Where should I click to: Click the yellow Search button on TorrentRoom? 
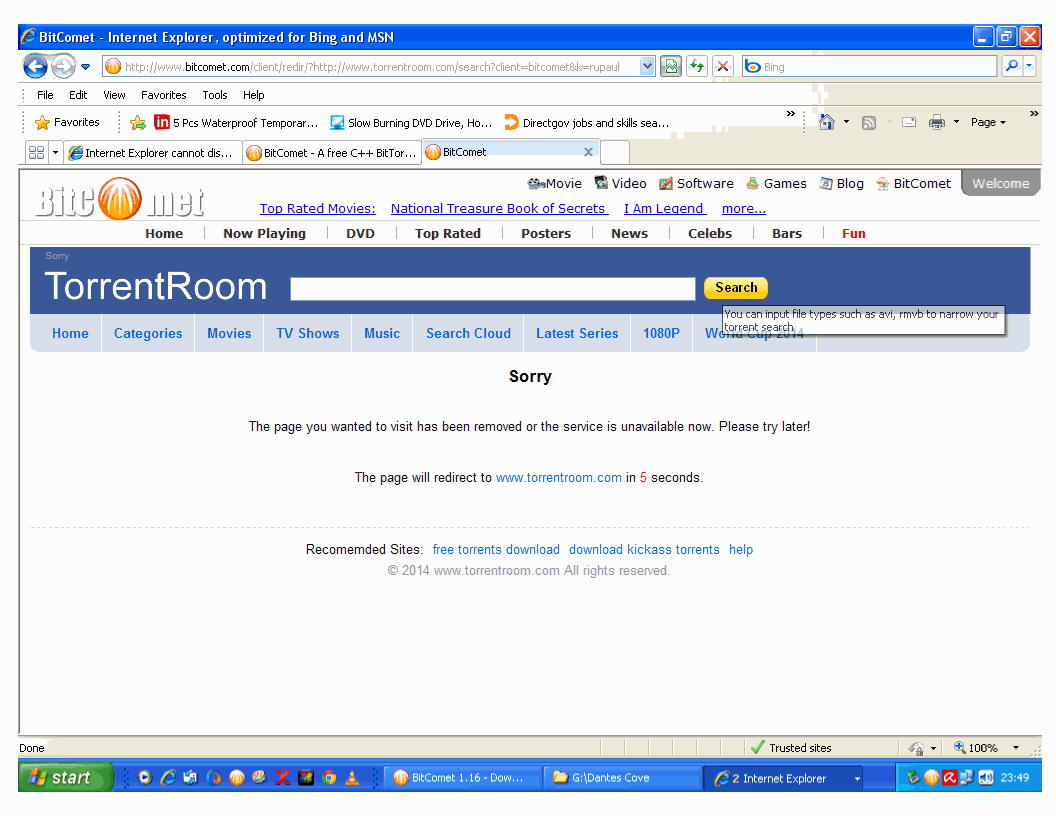(735, 288)
